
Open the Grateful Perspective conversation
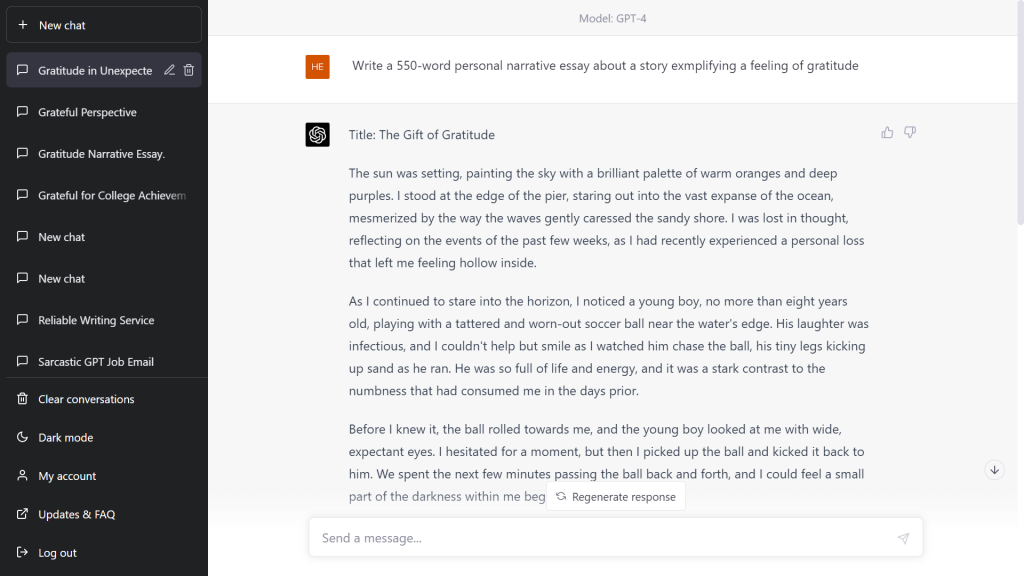87,112
